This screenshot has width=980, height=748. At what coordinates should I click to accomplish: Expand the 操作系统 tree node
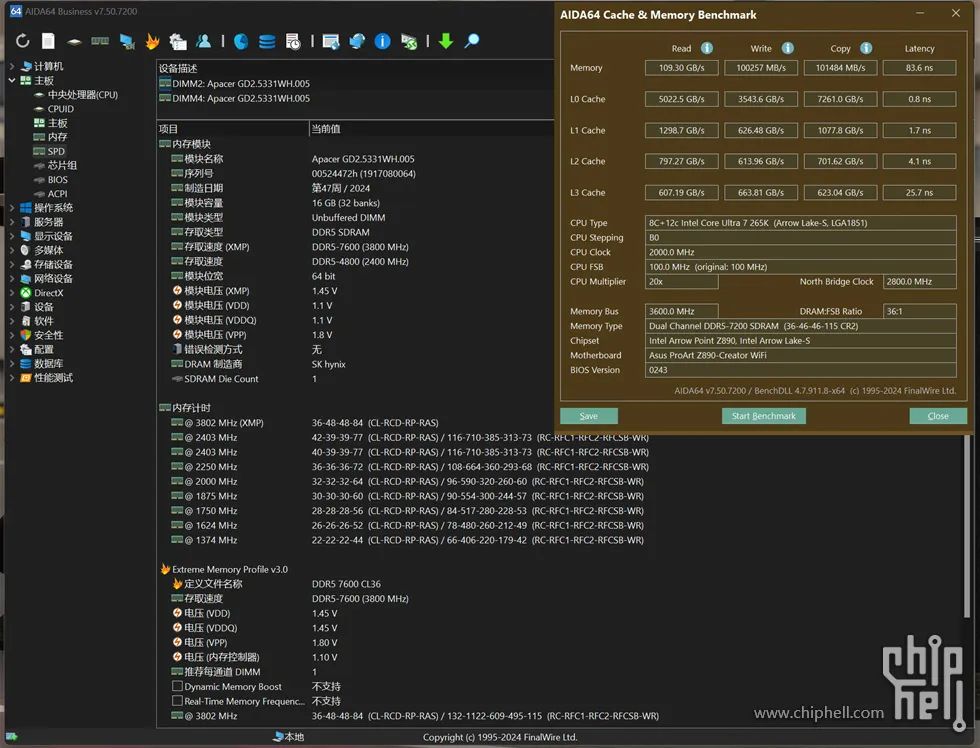12,207
